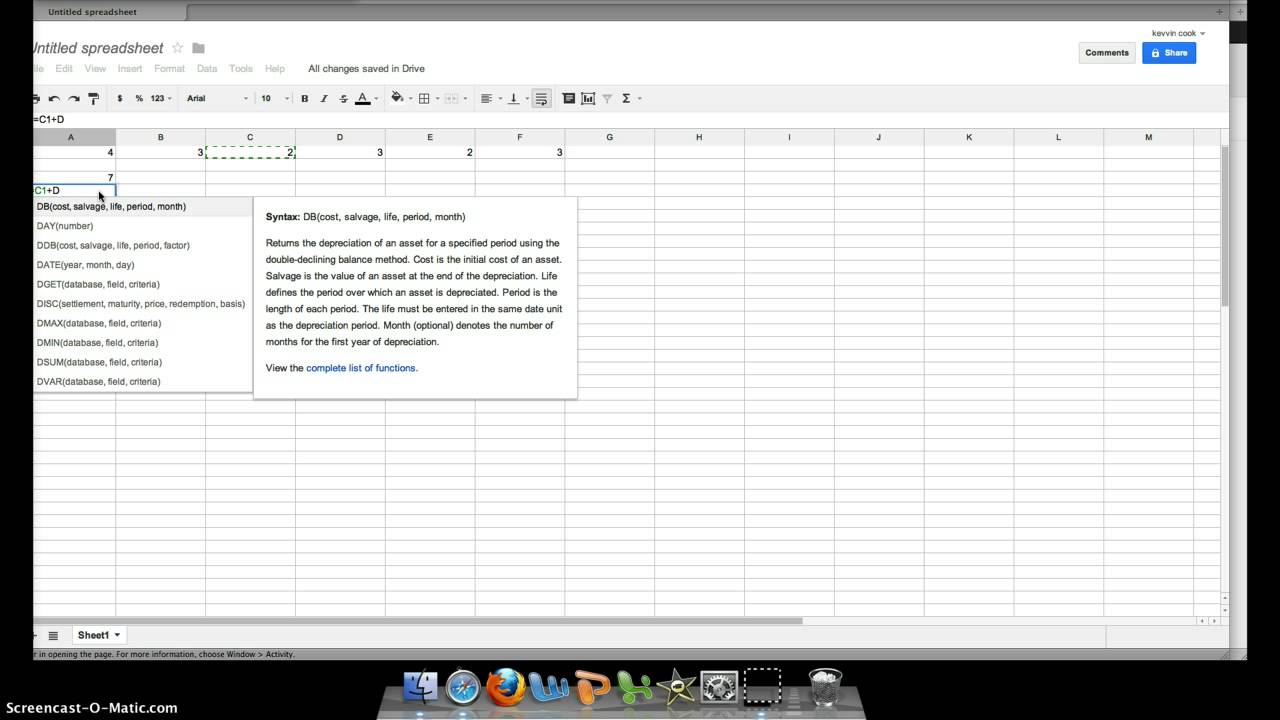
Task: Choose DATE(year, month, day) suggestion
Action: pos(142,265)
